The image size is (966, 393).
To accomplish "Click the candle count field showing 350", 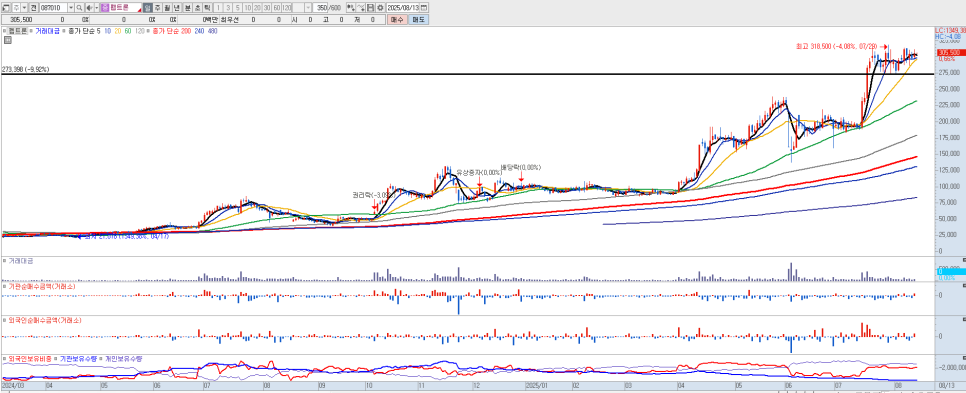I will pos(320,7).
